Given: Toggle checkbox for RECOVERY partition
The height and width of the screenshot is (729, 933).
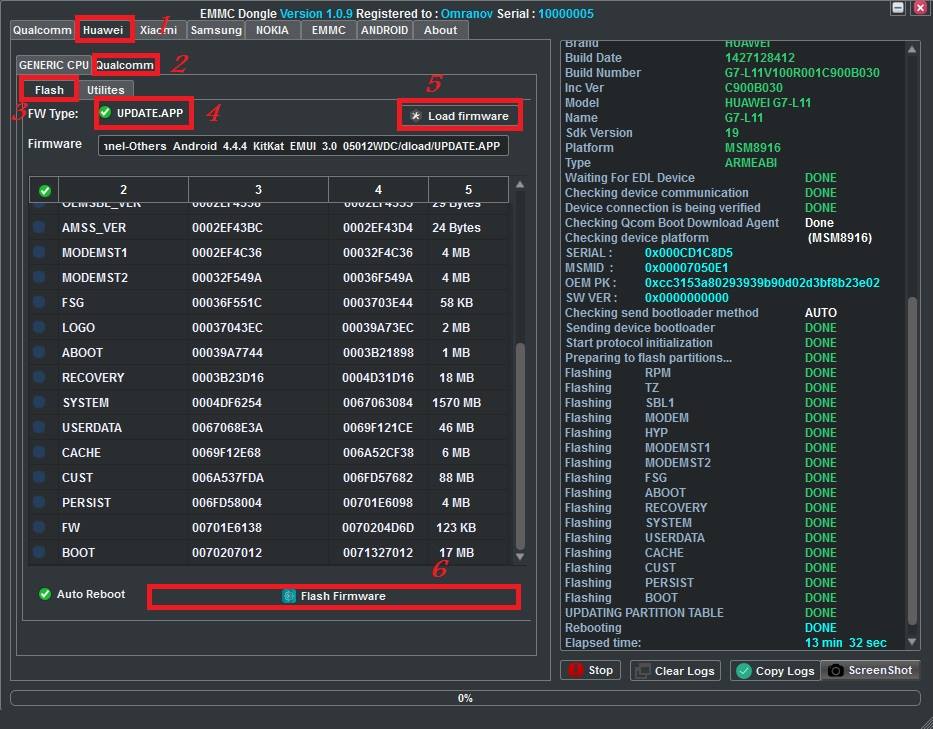Looking at the screenshot, I should (x=39, y=377).
